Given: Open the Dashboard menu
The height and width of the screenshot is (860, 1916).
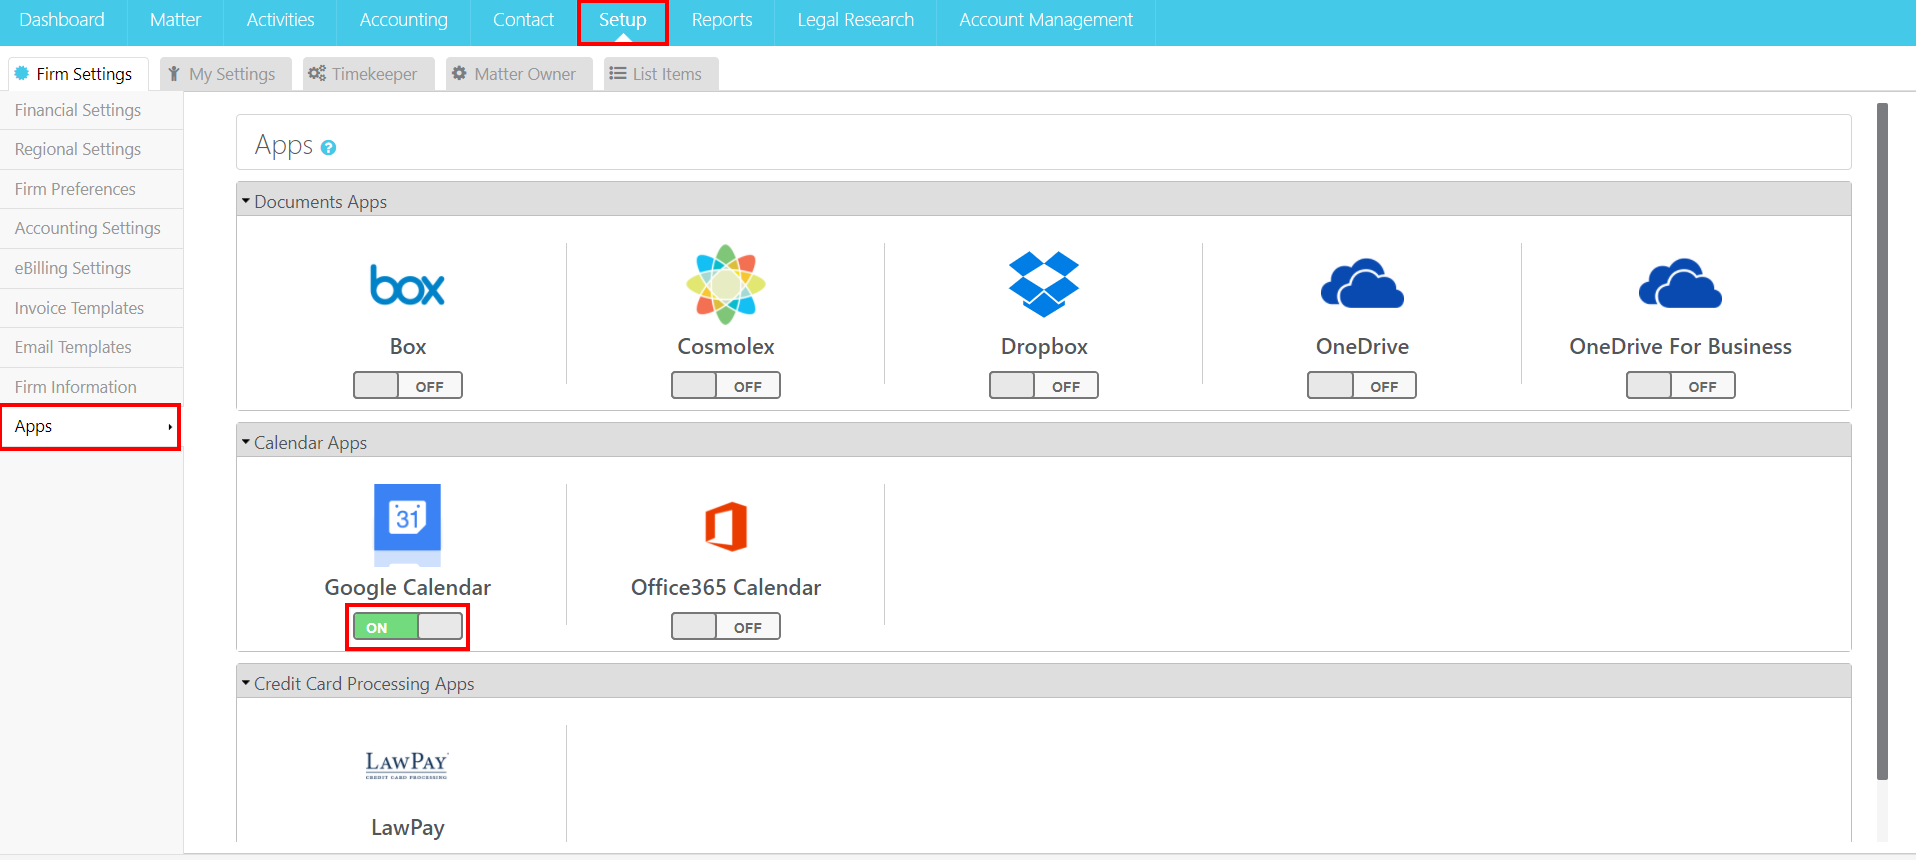Looking at the screenshot, I should [62, 20].
